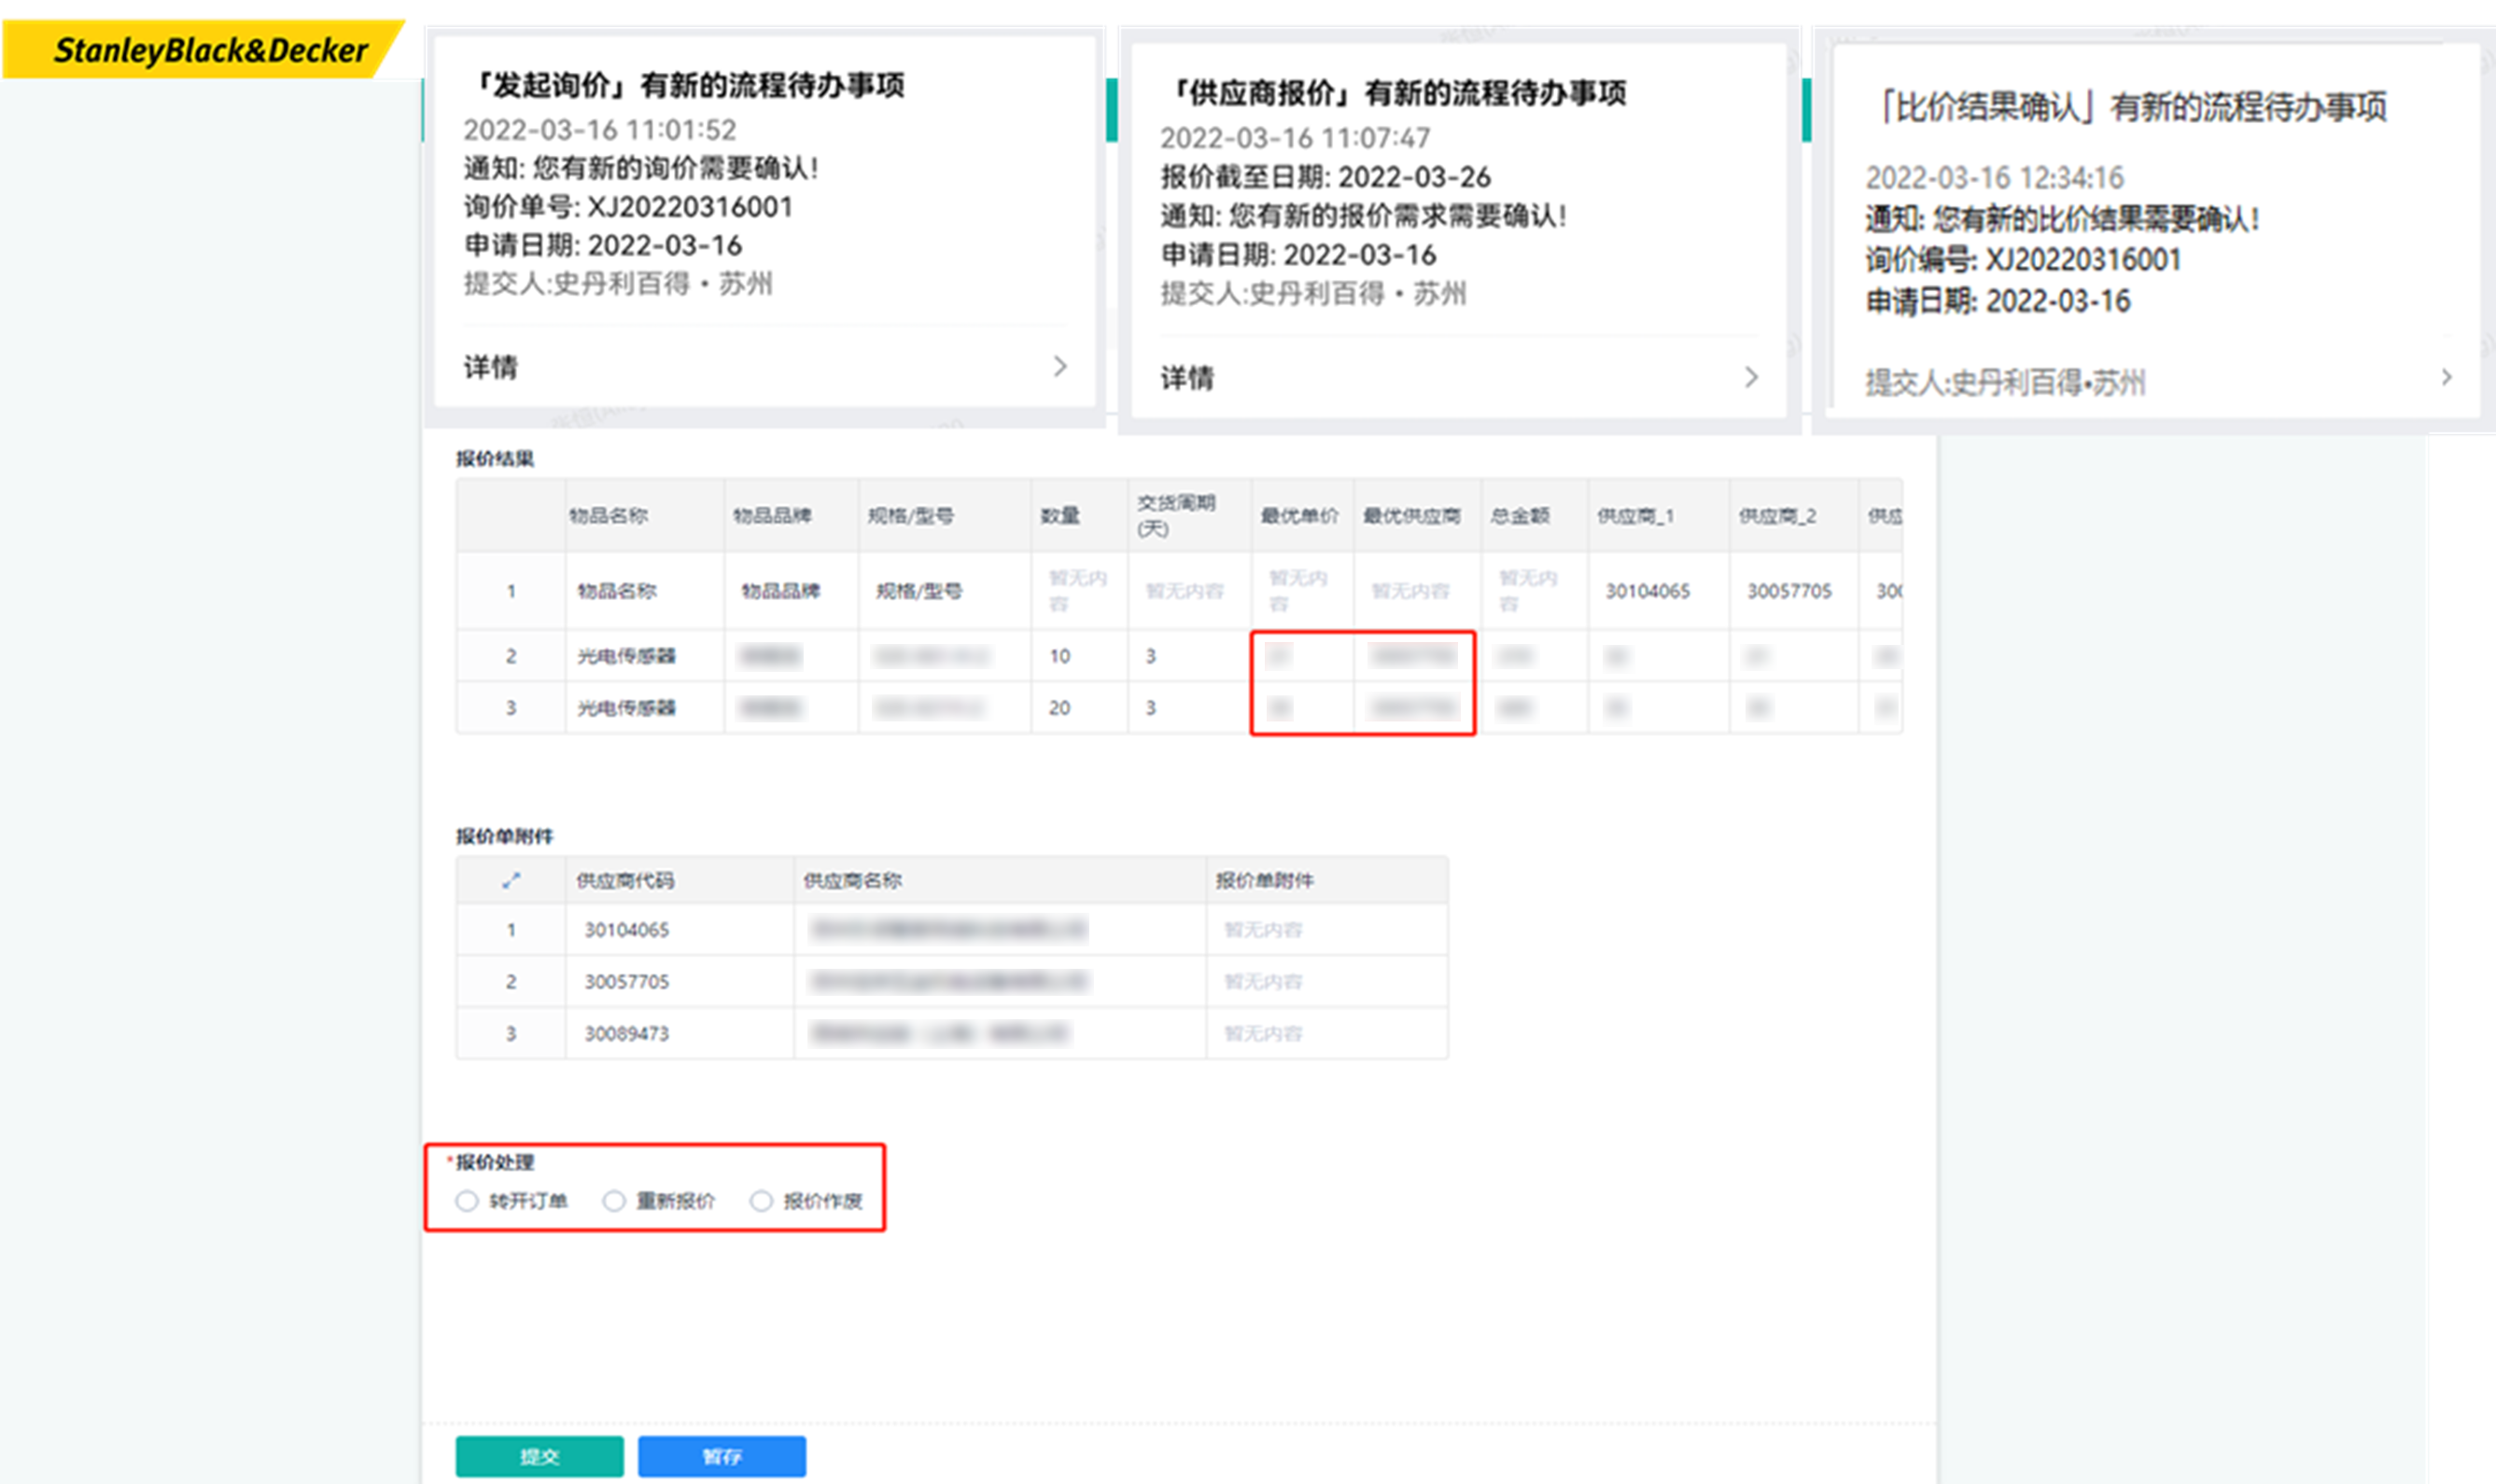Select the 重新报价 radio option

614,1200
